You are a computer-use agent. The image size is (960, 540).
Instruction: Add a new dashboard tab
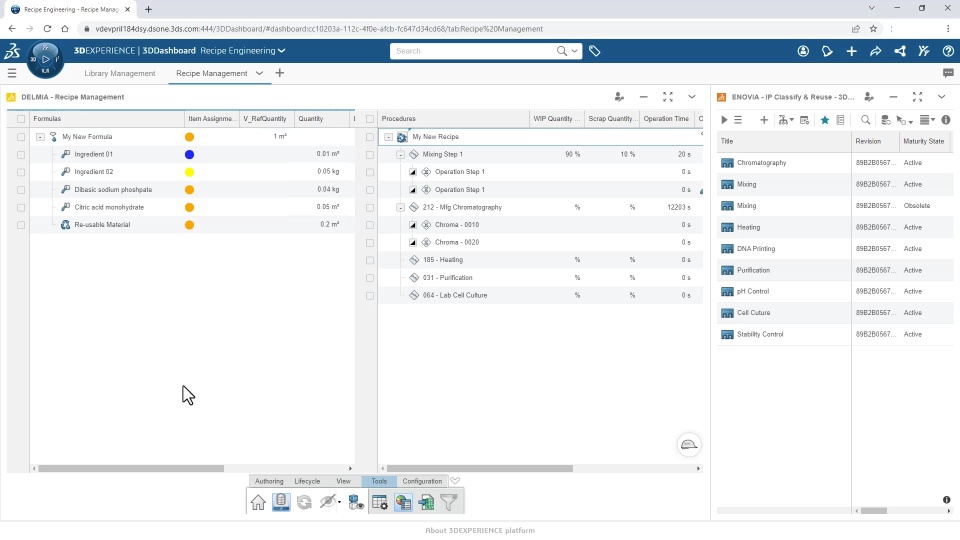pyautogui.click(x=280, y=73)
